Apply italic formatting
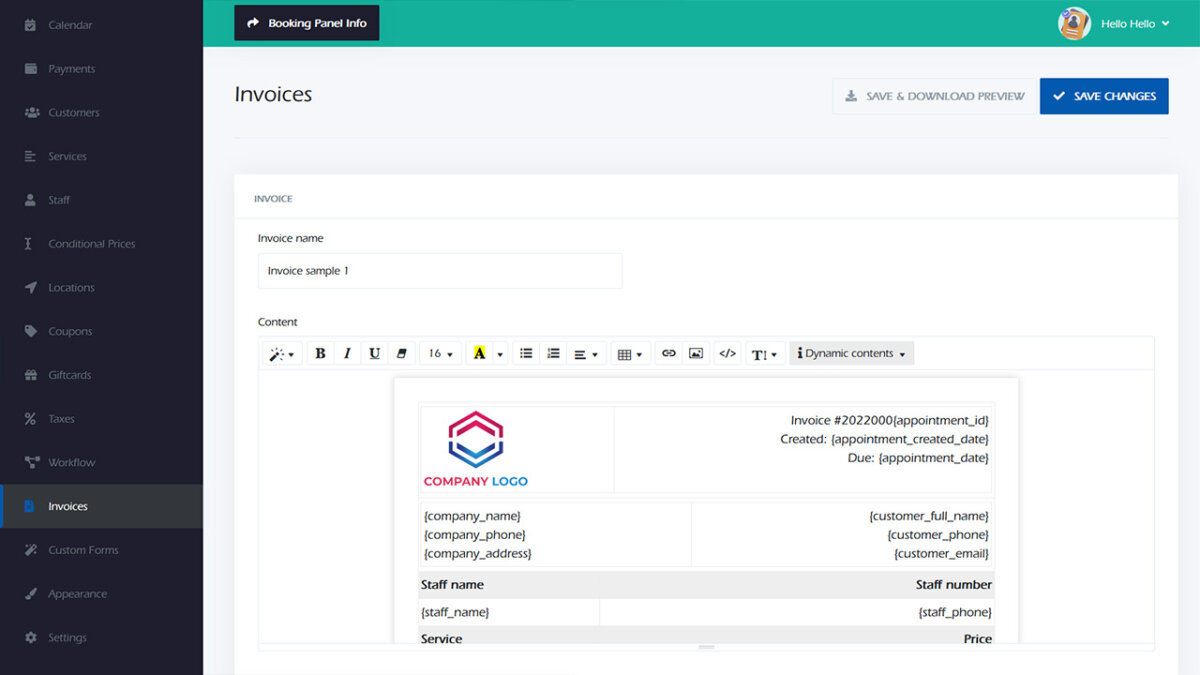The height and width of the screenshot is (675, 1200). pos(347,353)
